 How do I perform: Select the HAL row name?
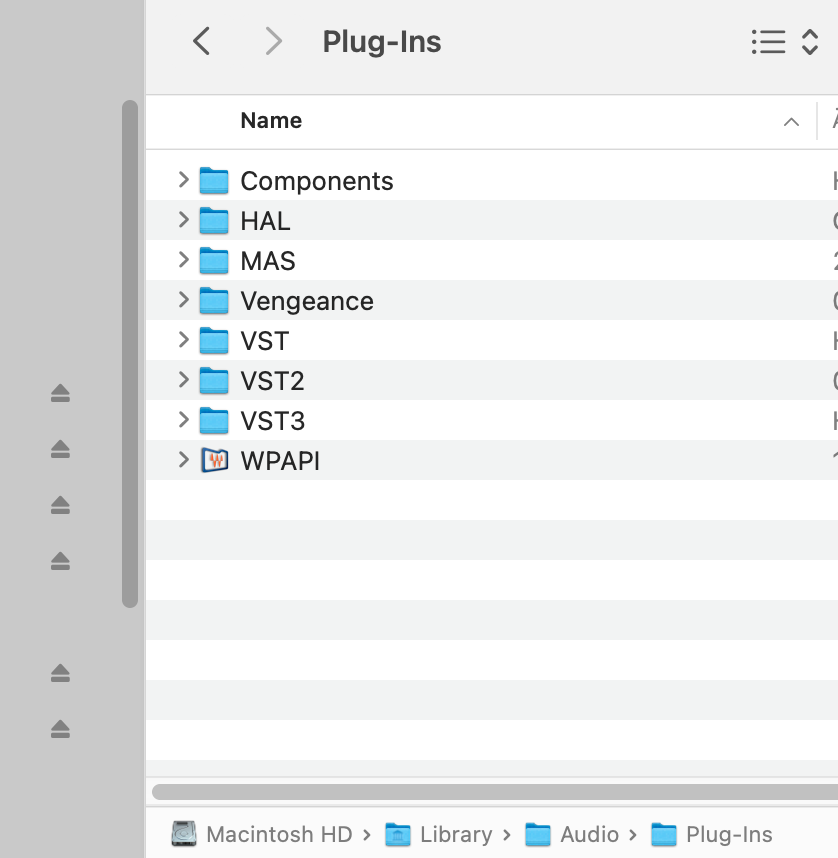pos(265,221)
